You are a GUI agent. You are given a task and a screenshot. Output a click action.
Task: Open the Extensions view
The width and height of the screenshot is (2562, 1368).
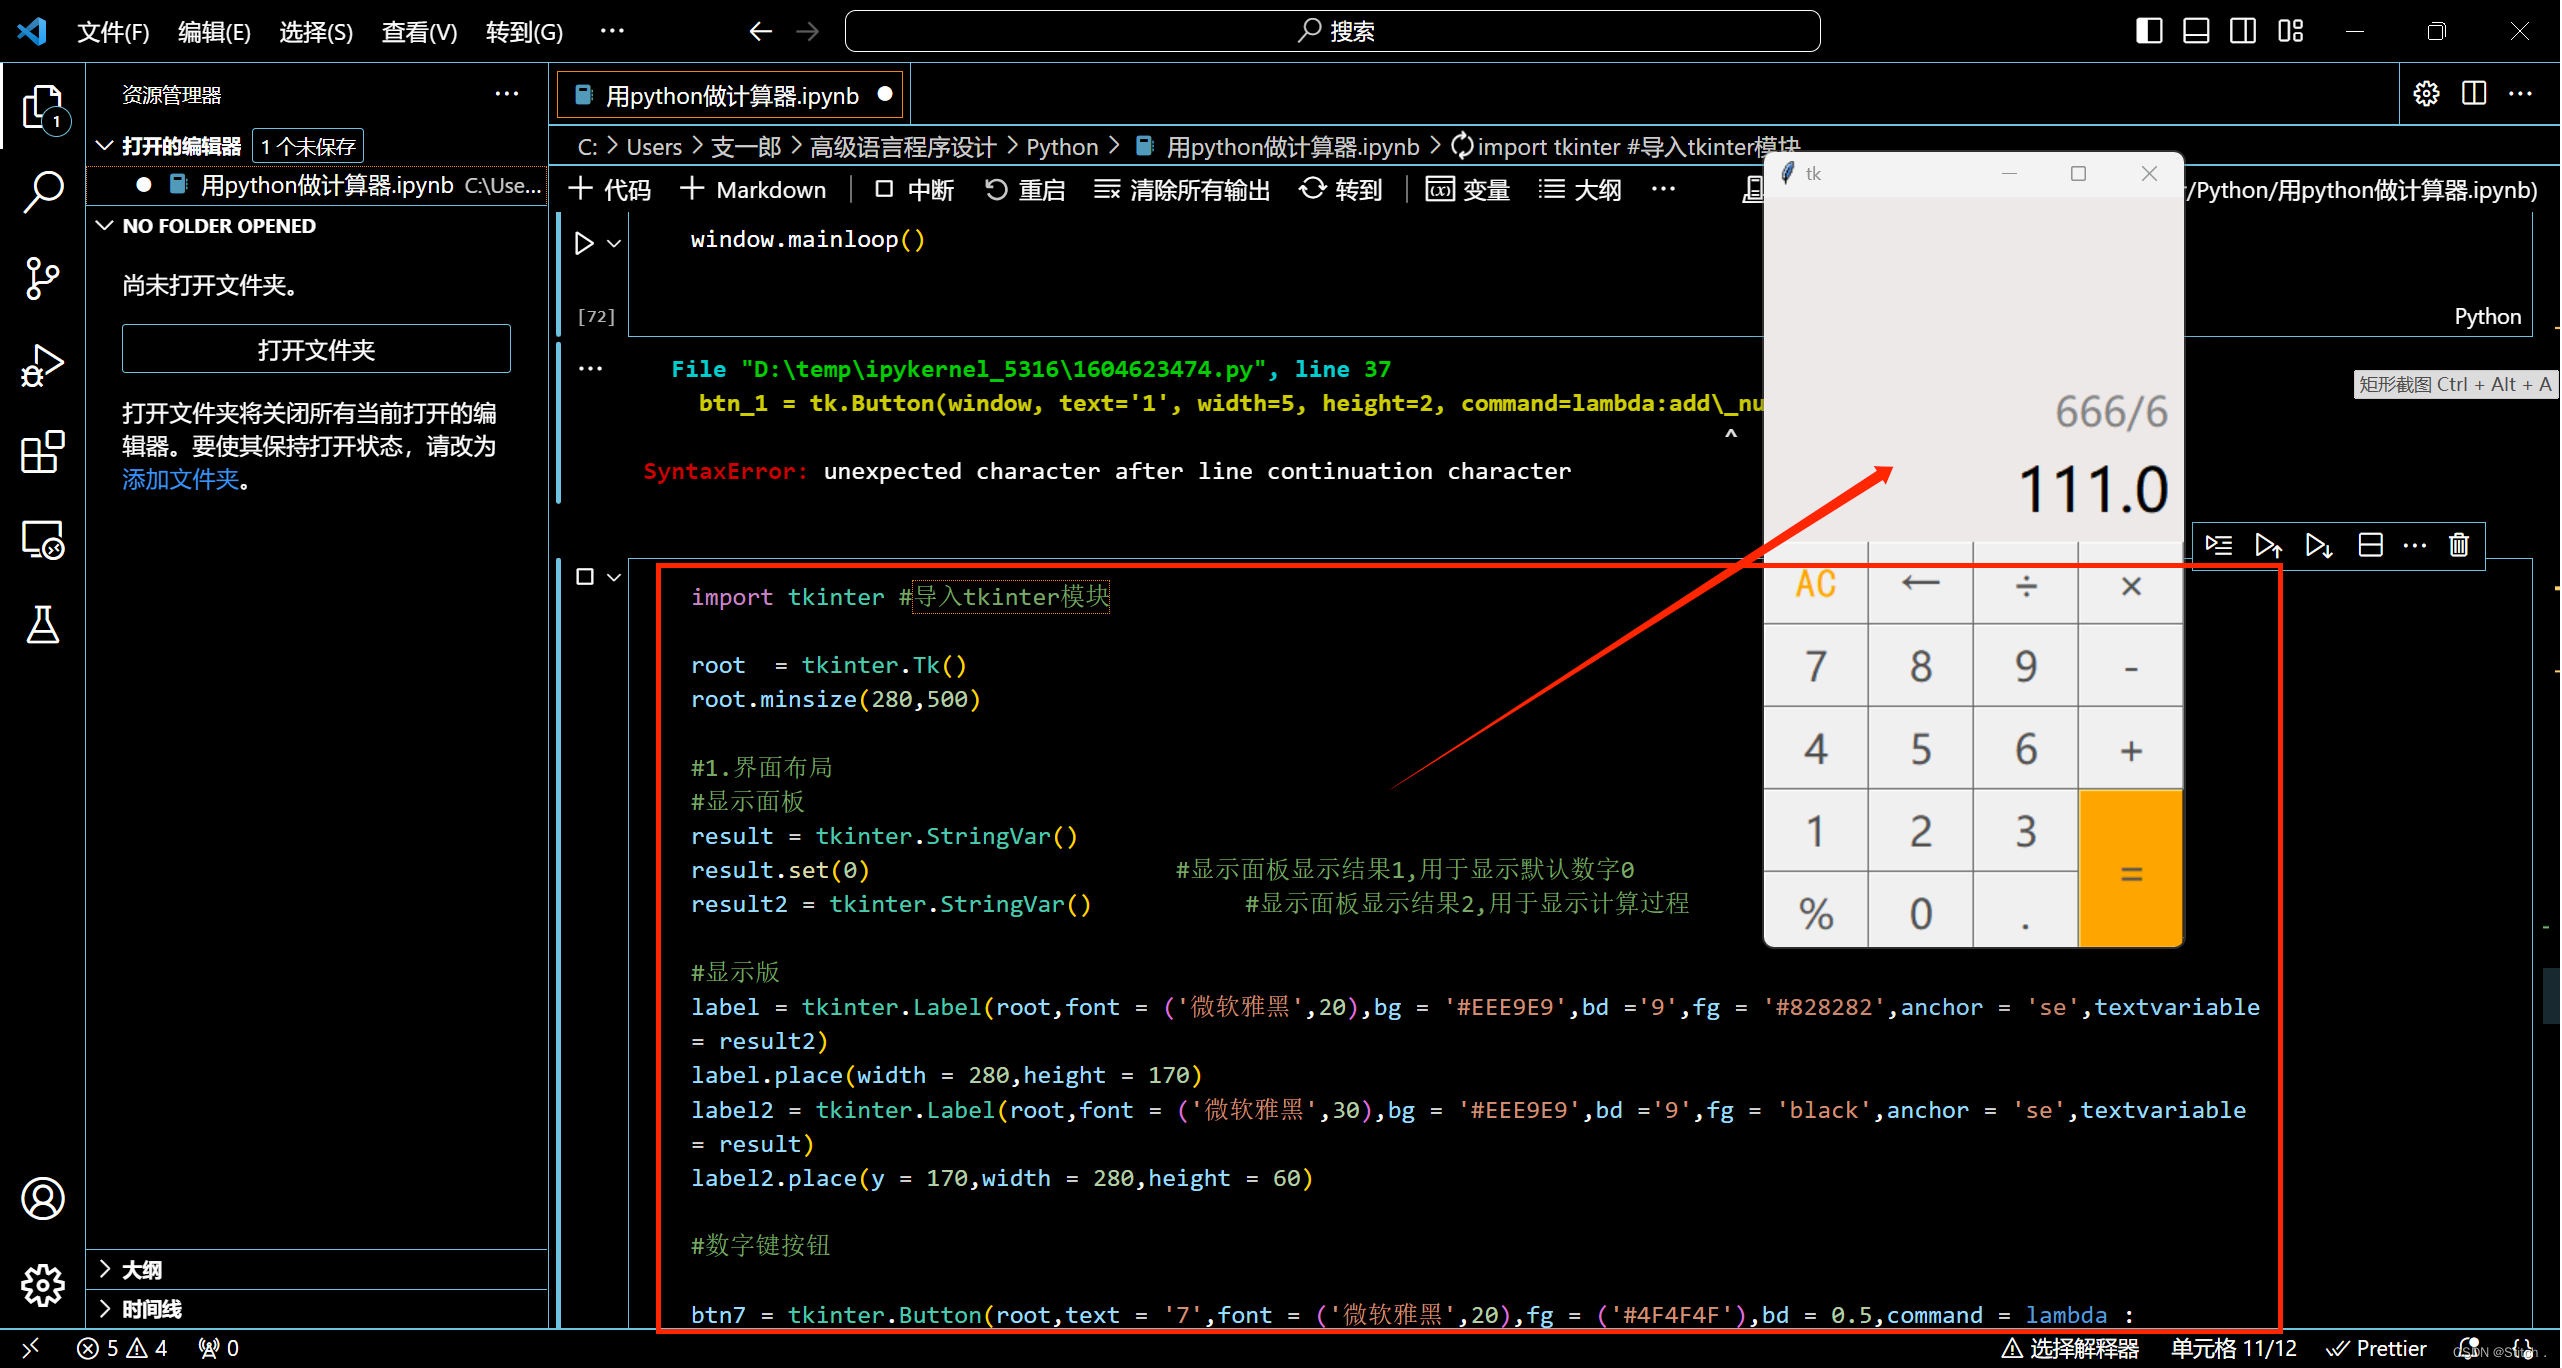[x=42, y=452]
